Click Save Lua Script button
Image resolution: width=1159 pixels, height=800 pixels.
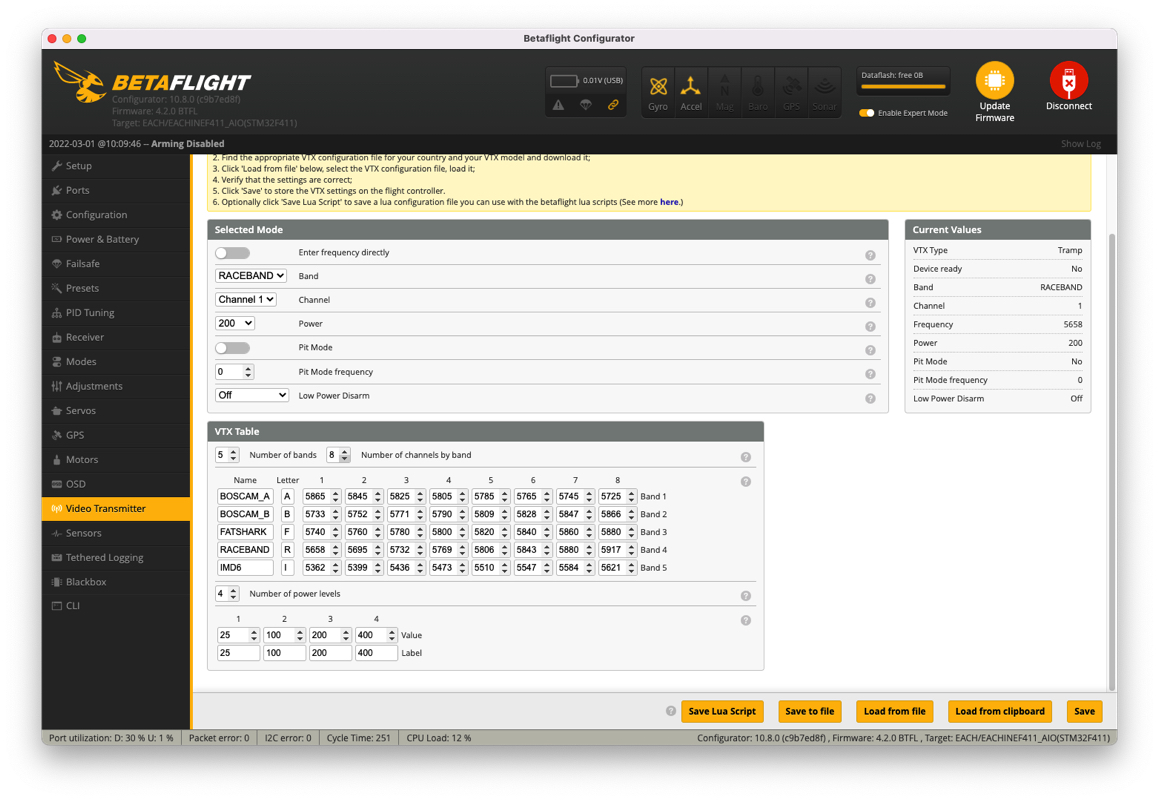[x=722, y=711]
